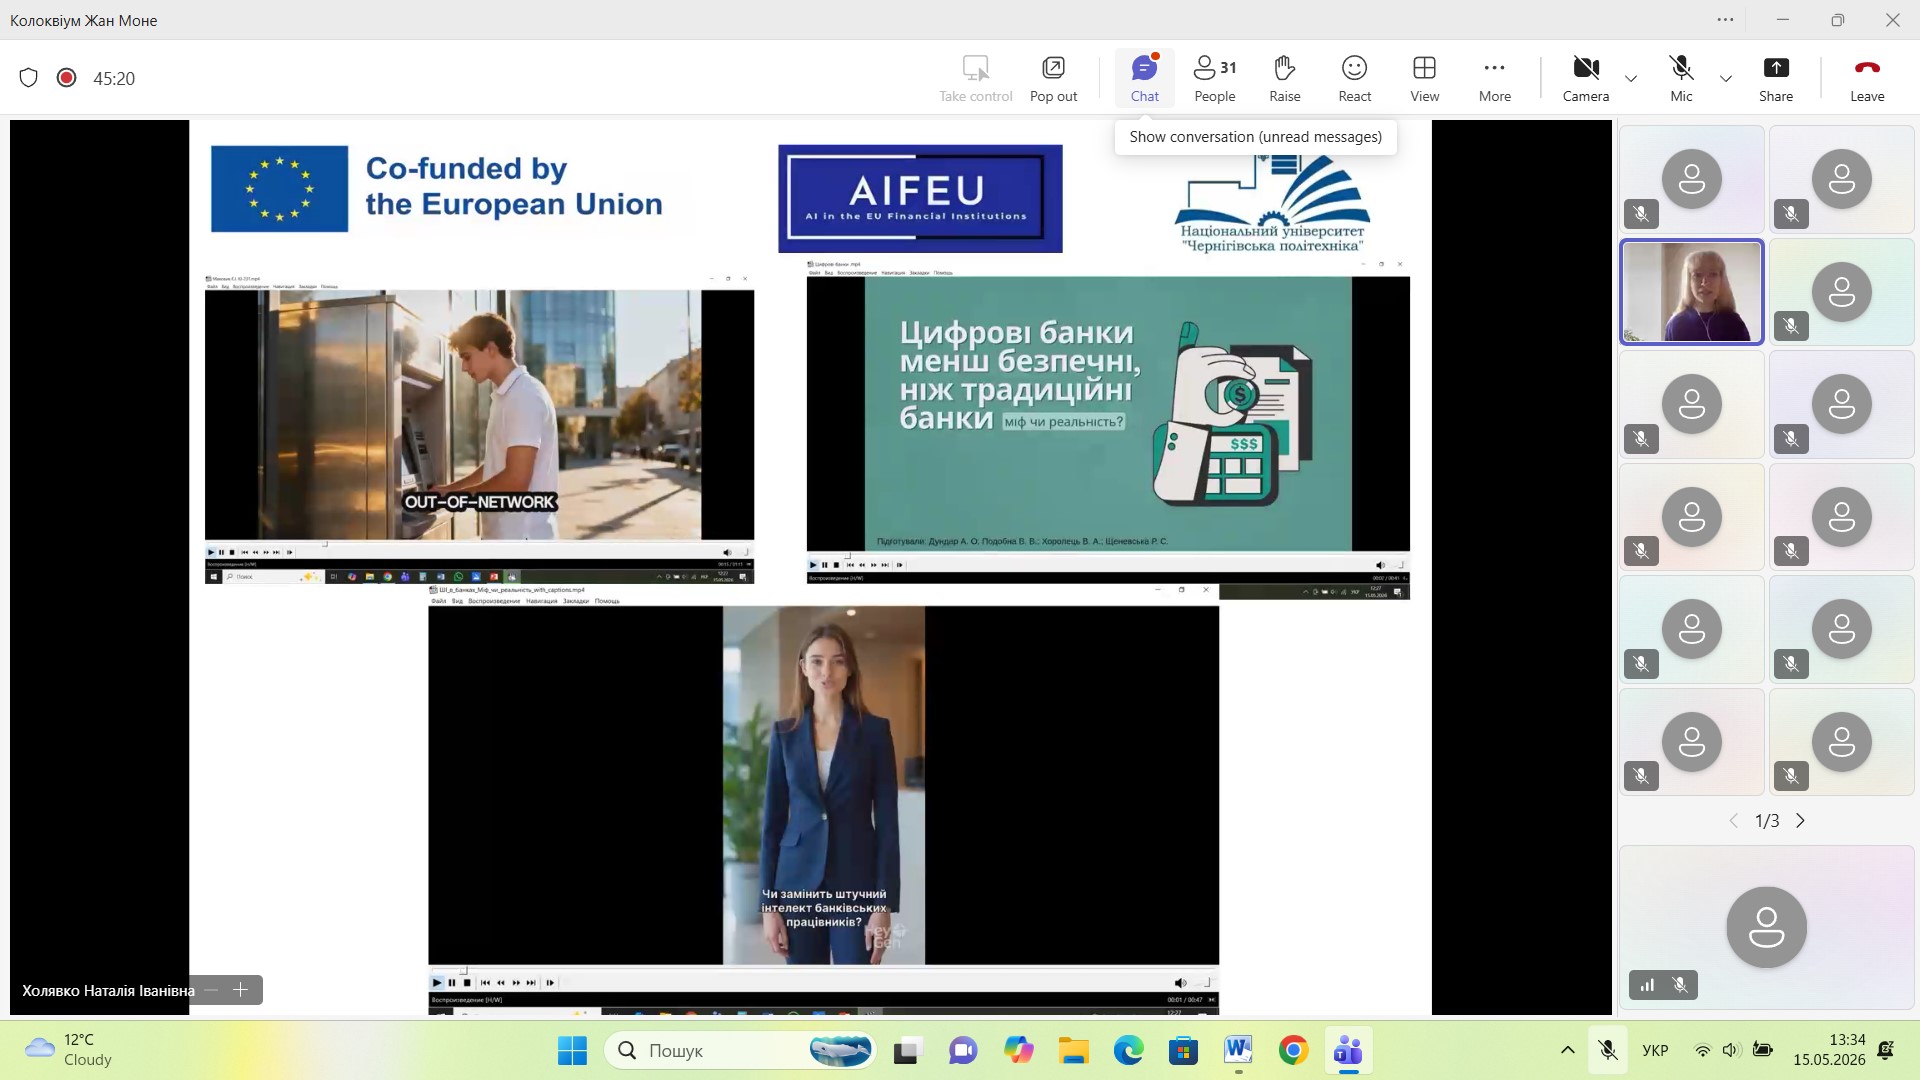Open the Chat conversation panel
This screenshot has width=1920, height=1080.
click(x=1145, y=79)
